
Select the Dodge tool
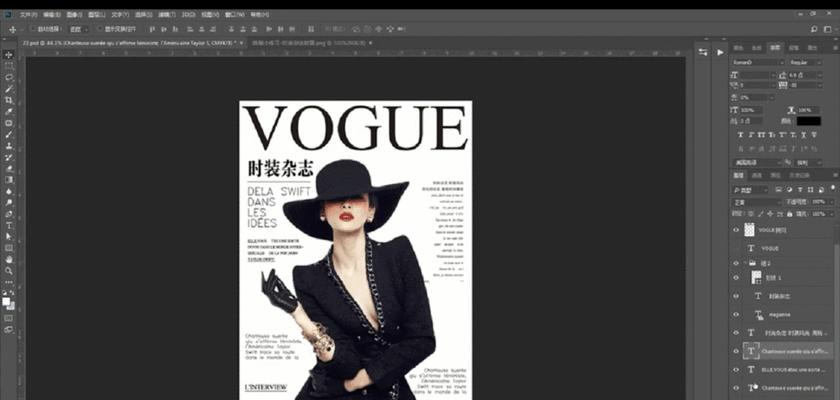9,202
